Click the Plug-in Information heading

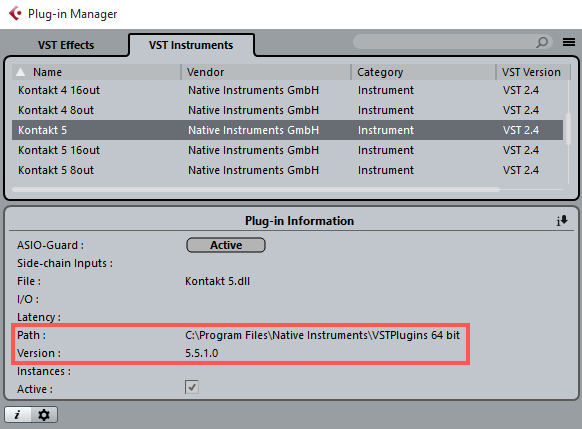[299, 221]
